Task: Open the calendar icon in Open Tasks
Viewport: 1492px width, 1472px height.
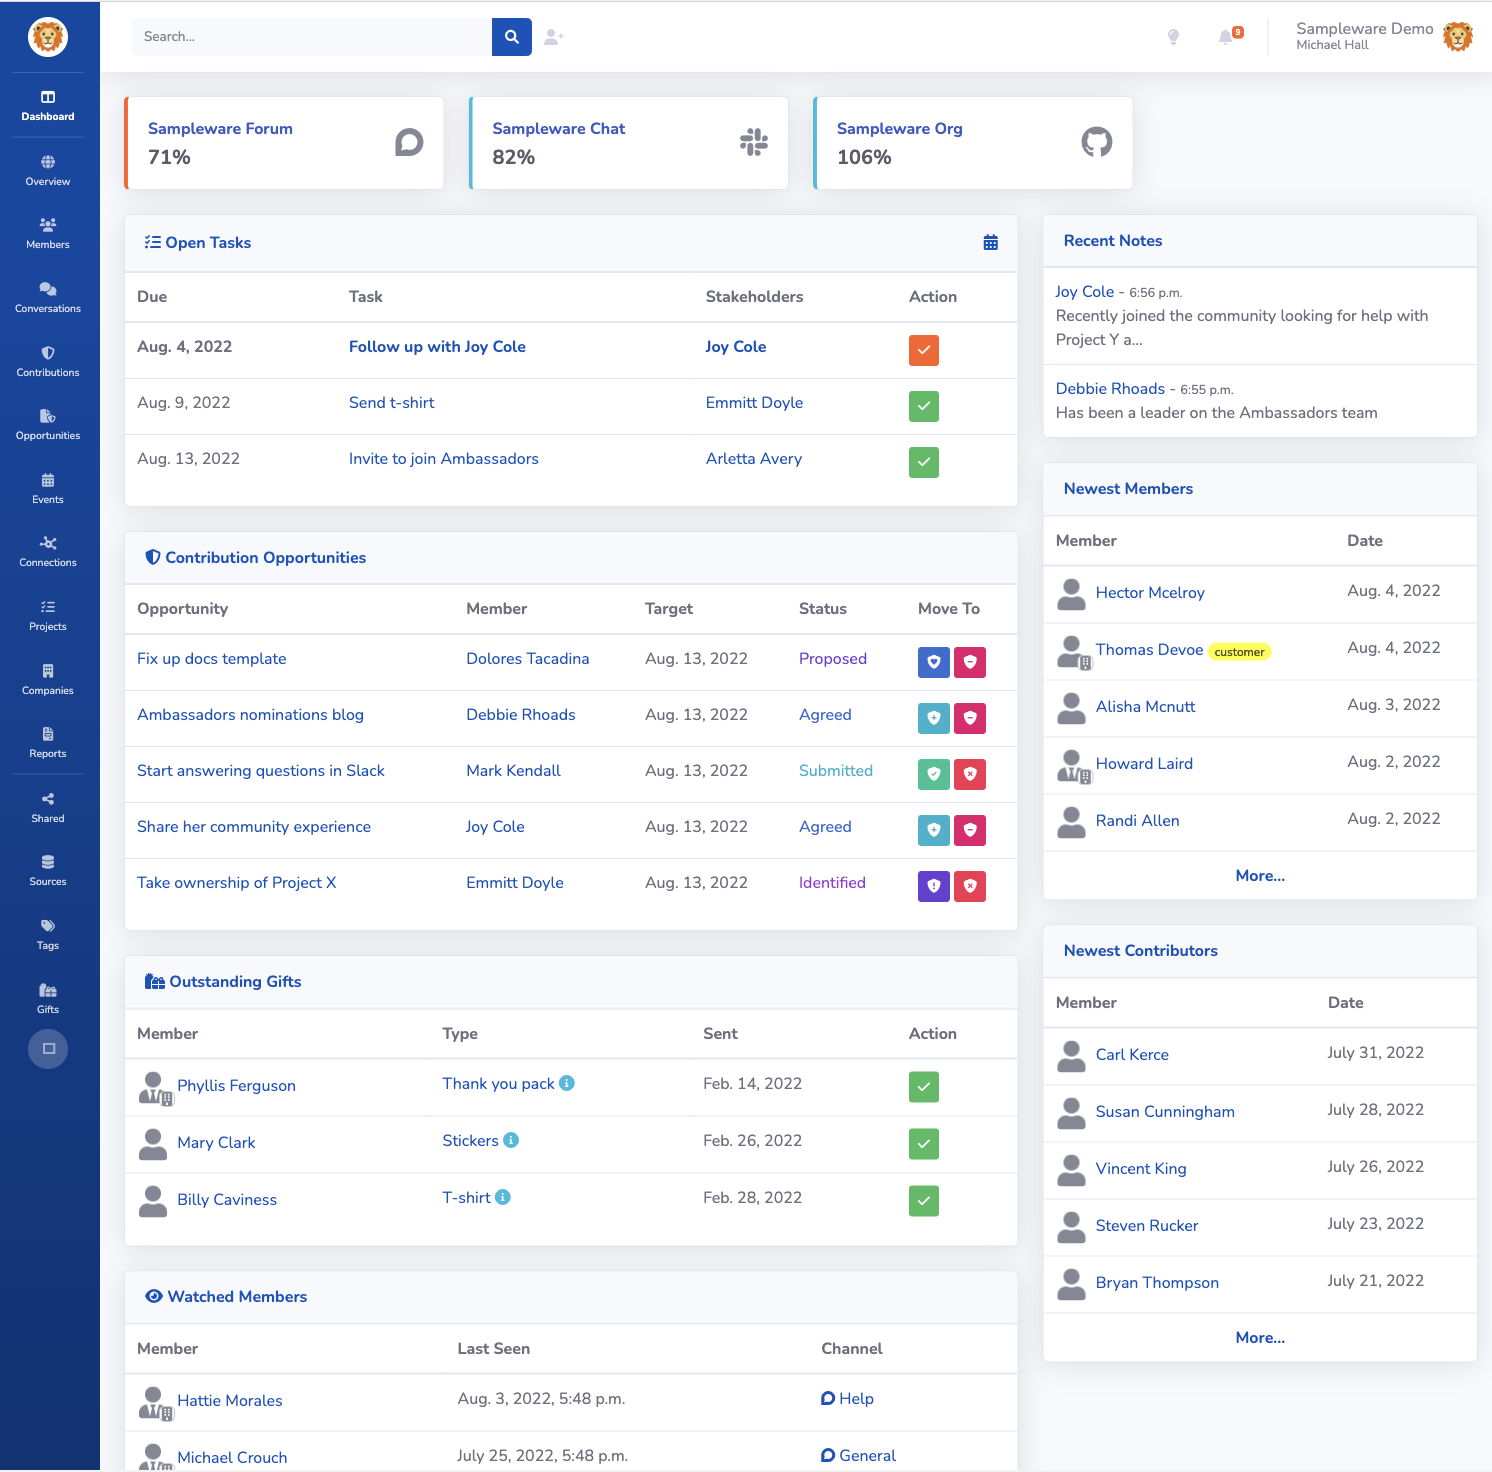Action: [991, 242]
